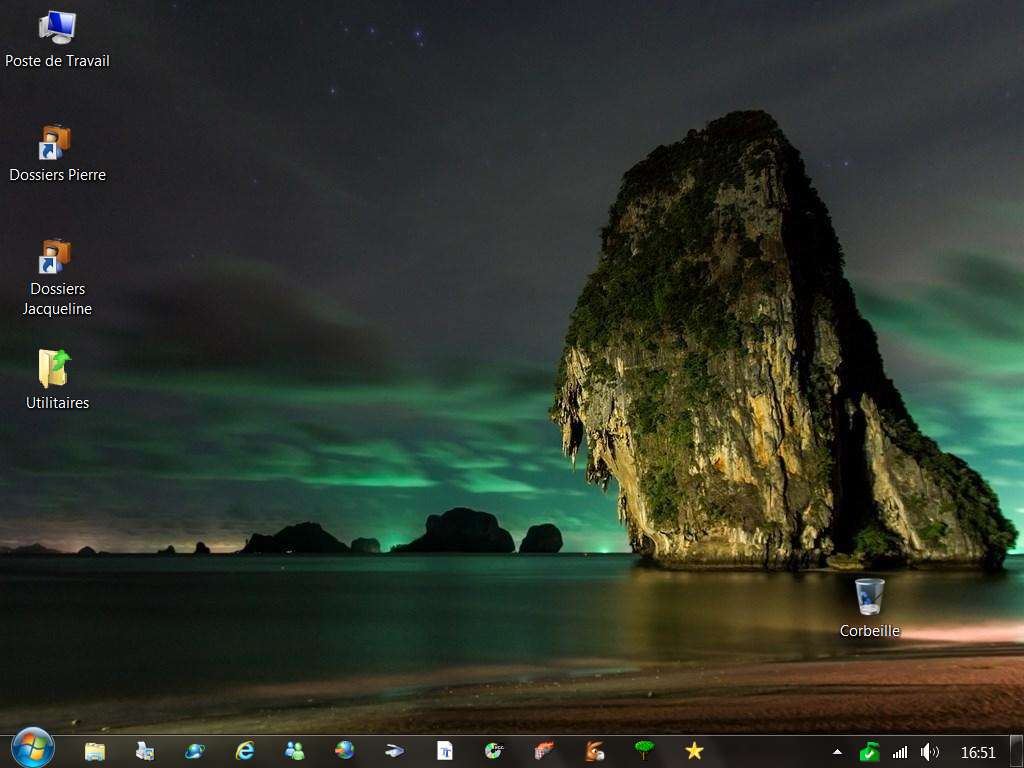1024x768 pixels.
Task: Show hidden system tray icons
Action: click(837, 751)
